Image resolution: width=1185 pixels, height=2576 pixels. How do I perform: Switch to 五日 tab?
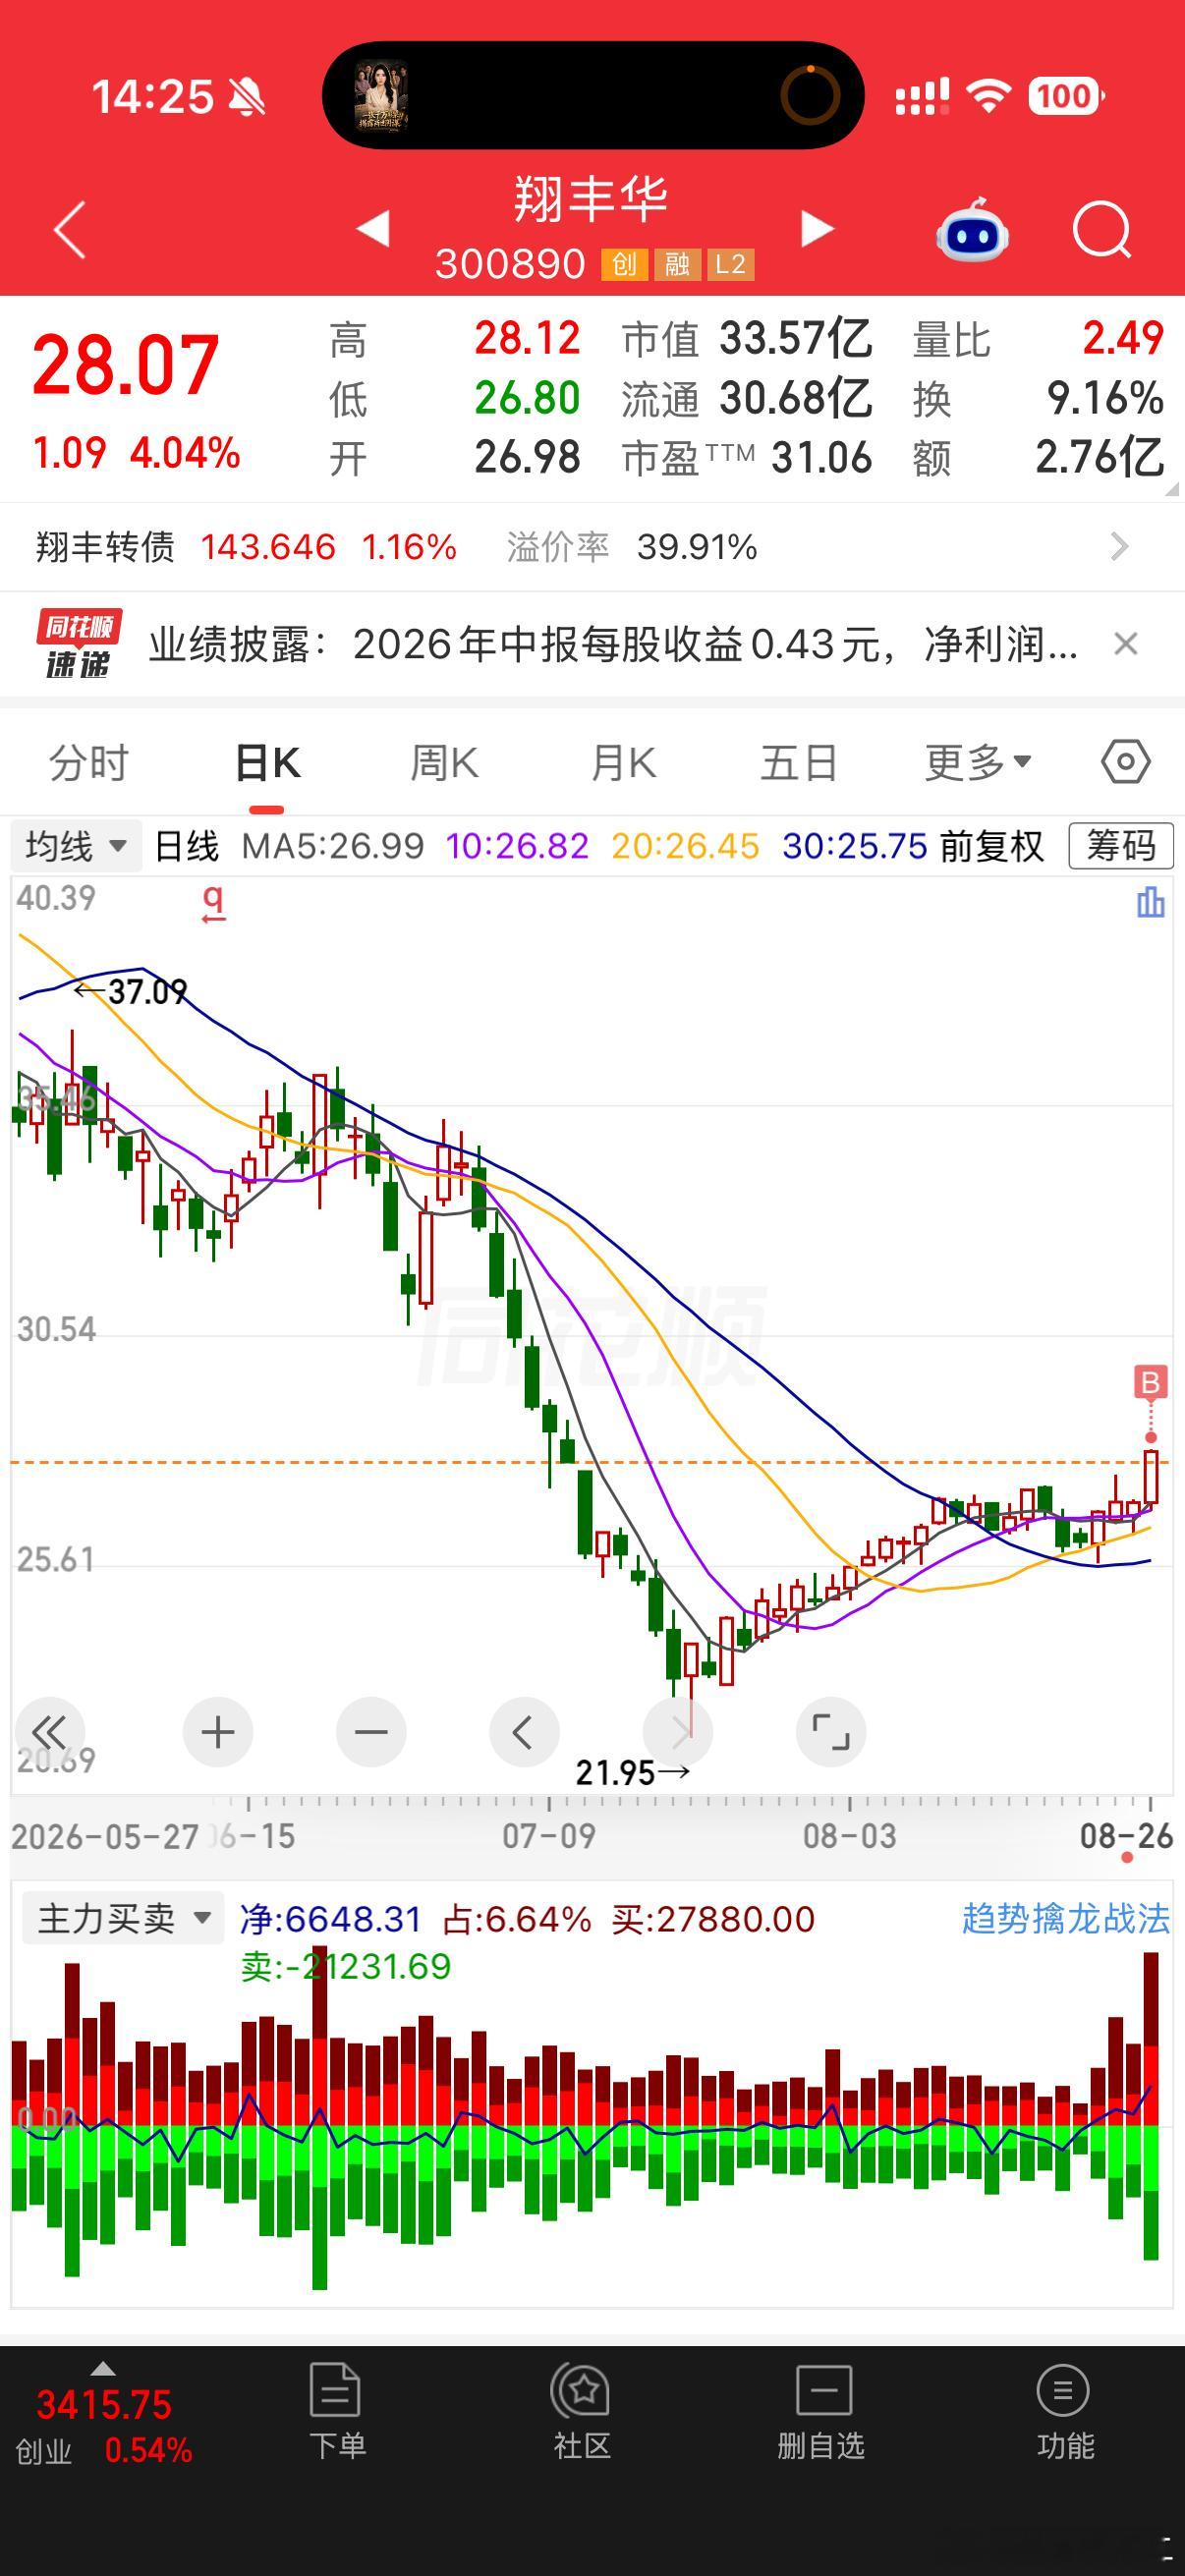pyautogui.click(x=798, y=763)
